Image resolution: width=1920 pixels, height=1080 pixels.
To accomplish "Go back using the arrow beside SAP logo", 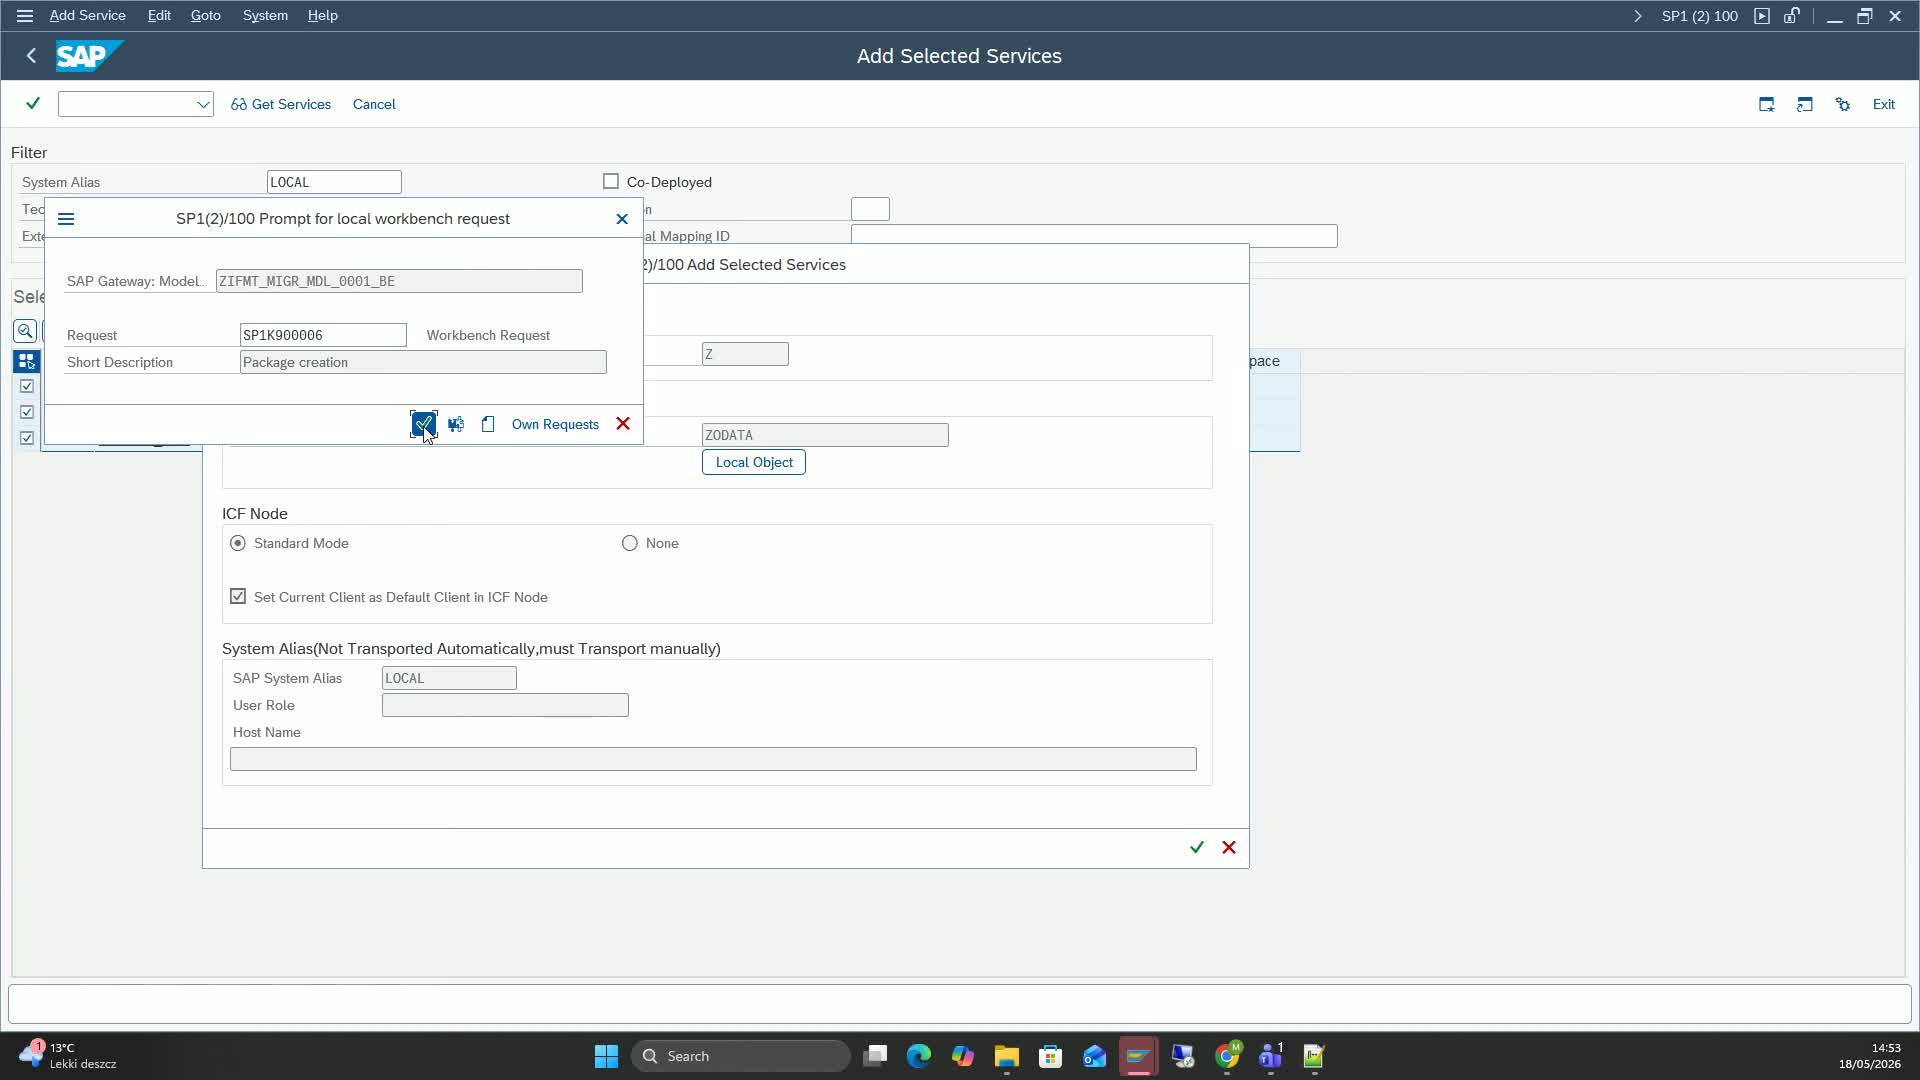I will tap(31, 56).
